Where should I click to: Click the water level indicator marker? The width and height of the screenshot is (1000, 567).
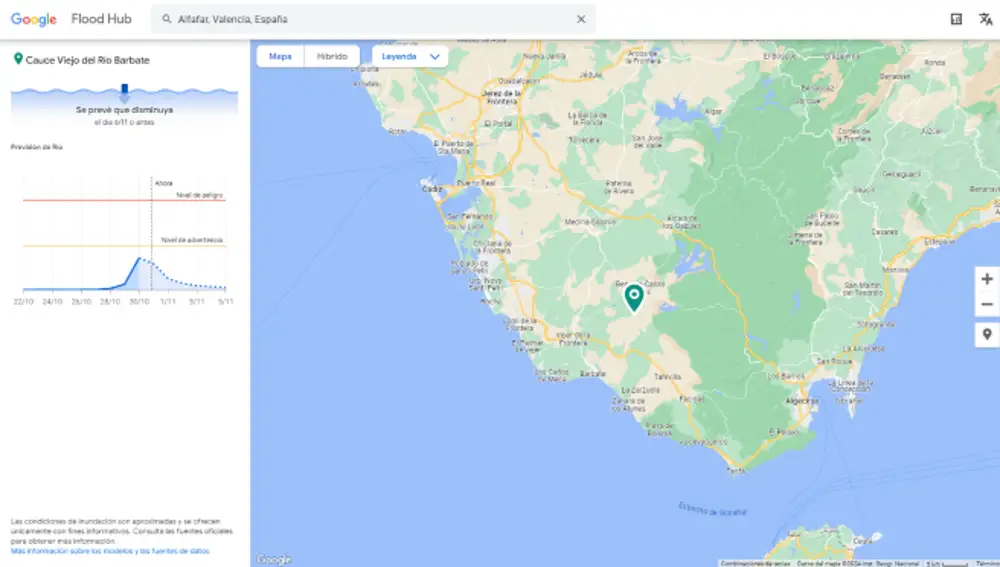click(125, 92)
